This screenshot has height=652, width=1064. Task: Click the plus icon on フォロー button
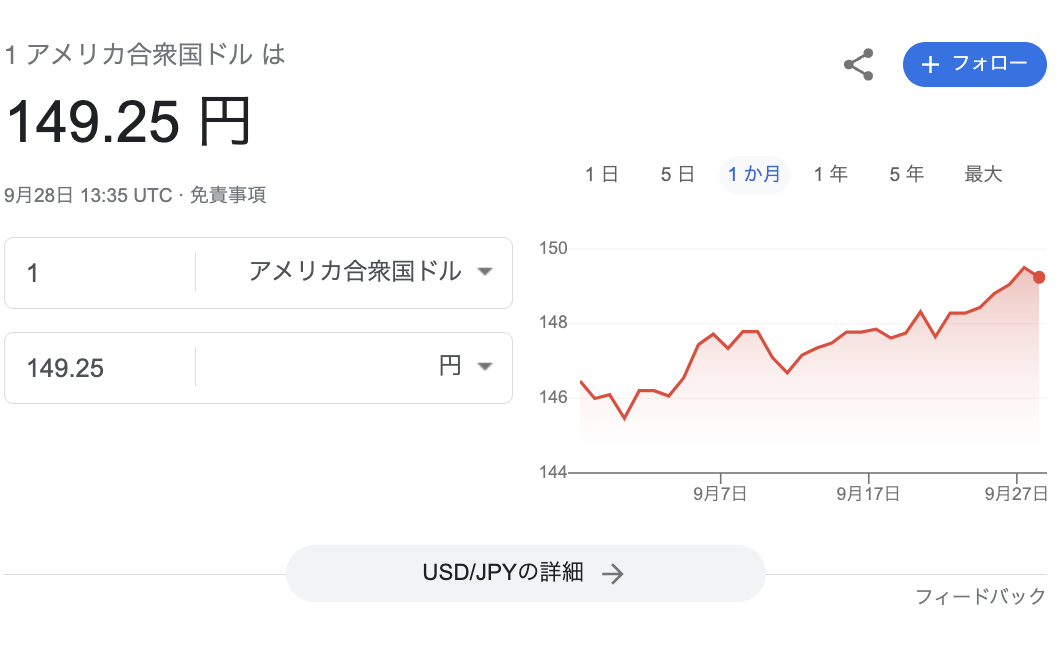click(x=930, y=64)
